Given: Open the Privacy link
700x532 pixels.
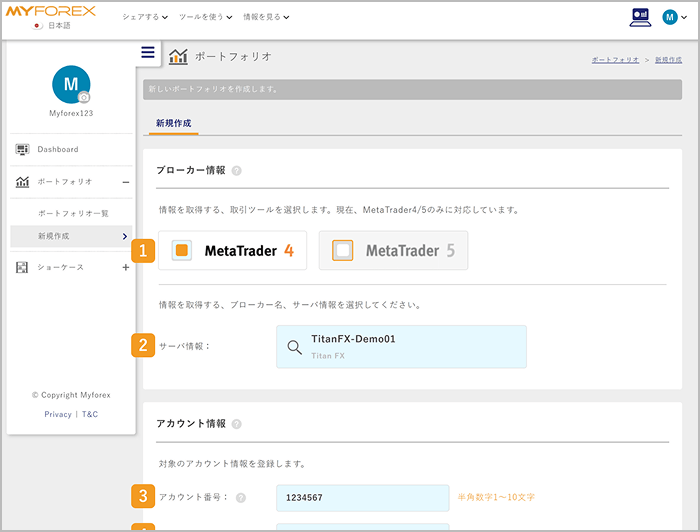Looking at the screenshot, I should click(58, 414).
